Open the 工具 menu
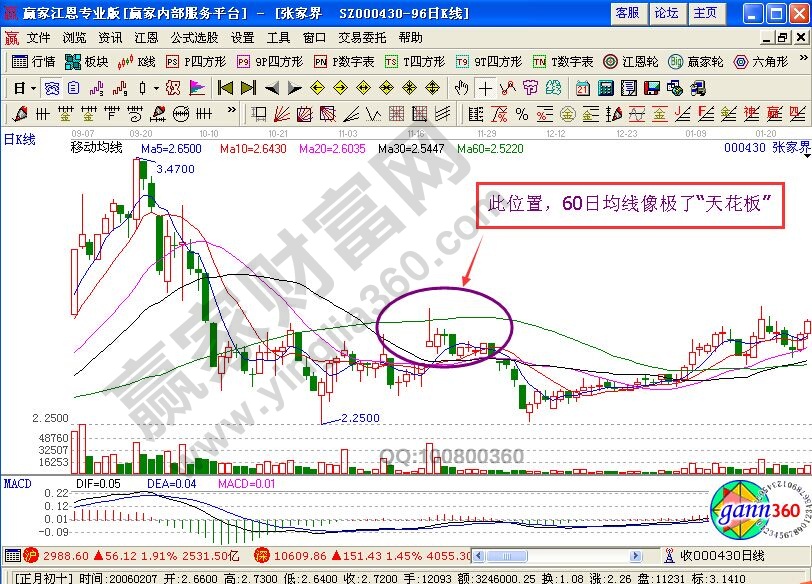The image size is (812, 584). pos(278,38)
